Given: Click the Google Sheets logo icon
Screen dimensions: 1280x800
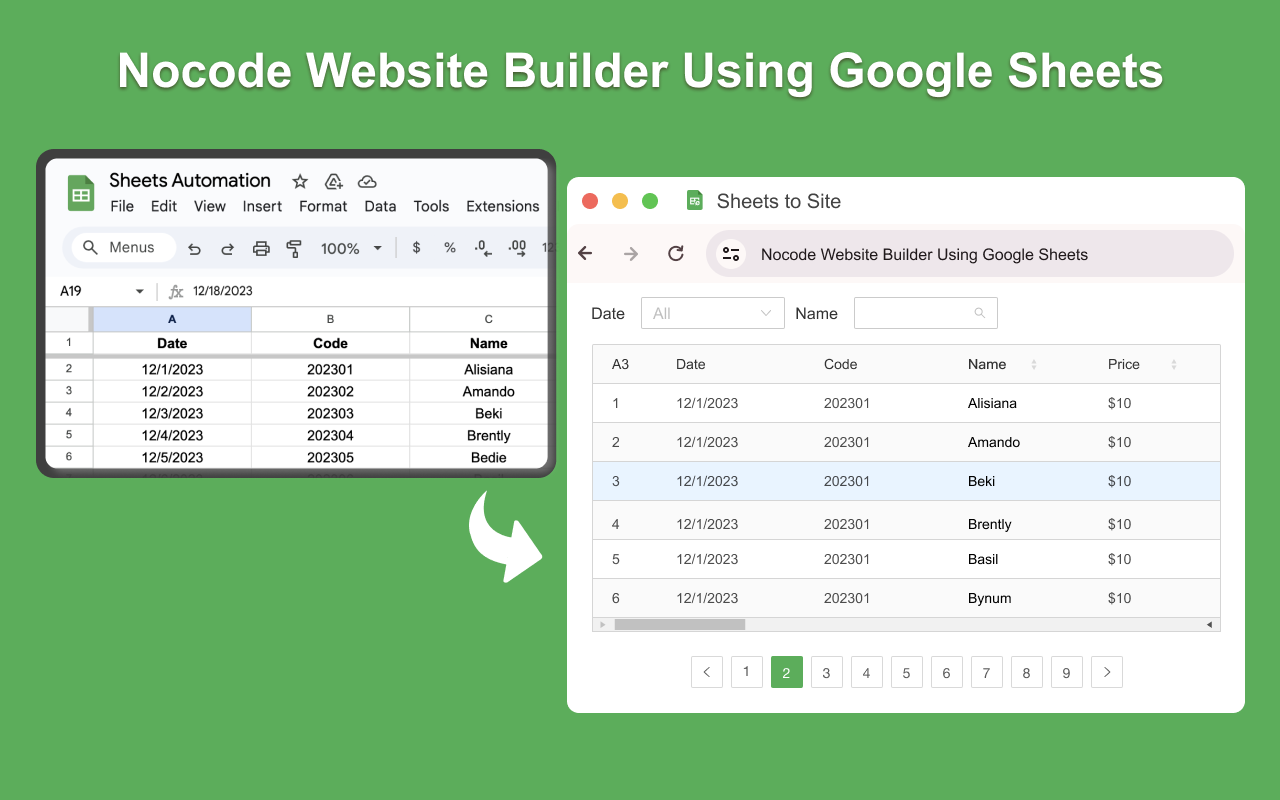Looking at the screenshot, I should tap(81, 193).
